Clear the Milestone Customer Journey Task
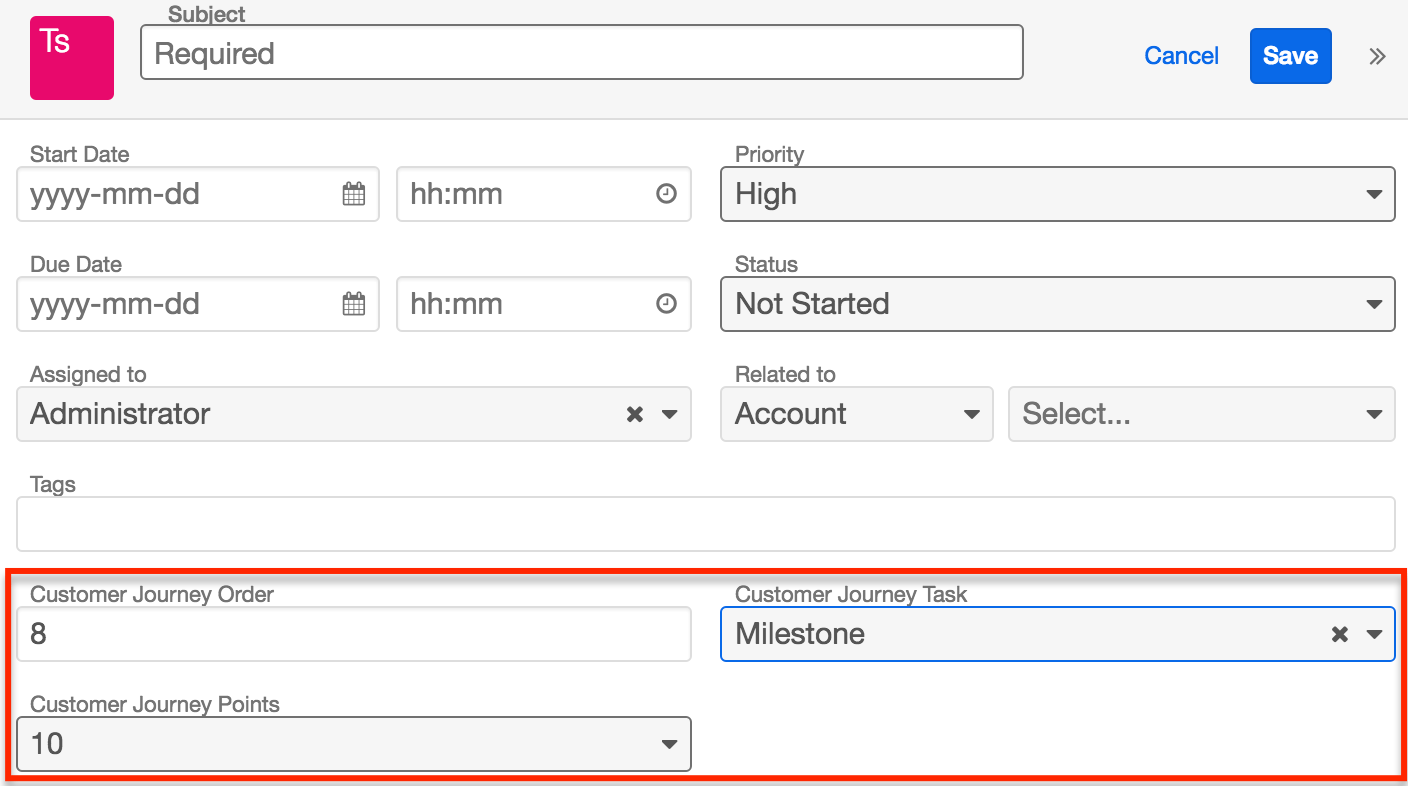Image resolution: width=1408 pixels, height=786 pixels. pyautogui.click(x=1340, y=634)
